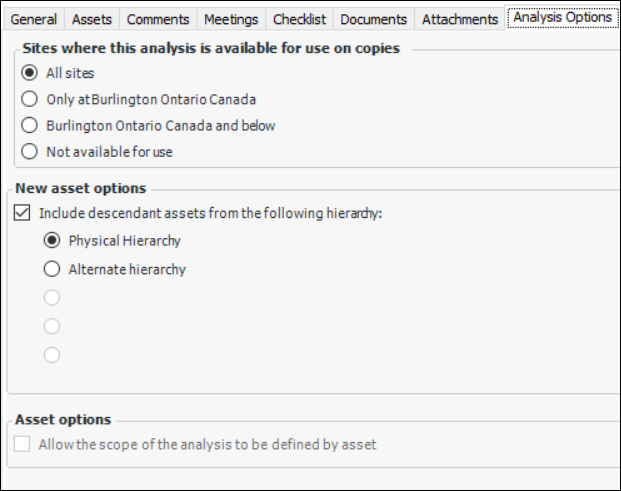Select the All sites radio button
621x491 pixels.
pos(29,73)
